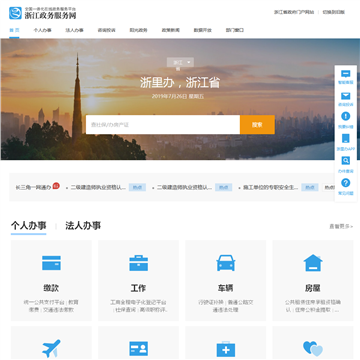Click the exclamation mark sidebar icon
The width and height of the screenshot is (360, 360).
coord(346,116)
